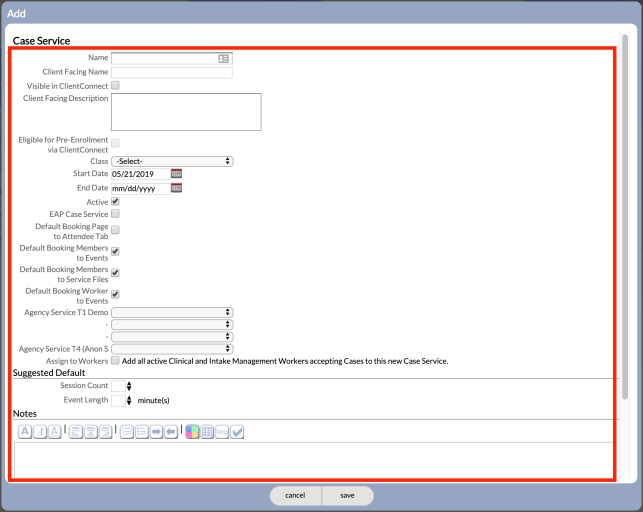643x512 pixels.
Task: Uncheck Default Booking Members to Service Files
Action: coord(116,273)
